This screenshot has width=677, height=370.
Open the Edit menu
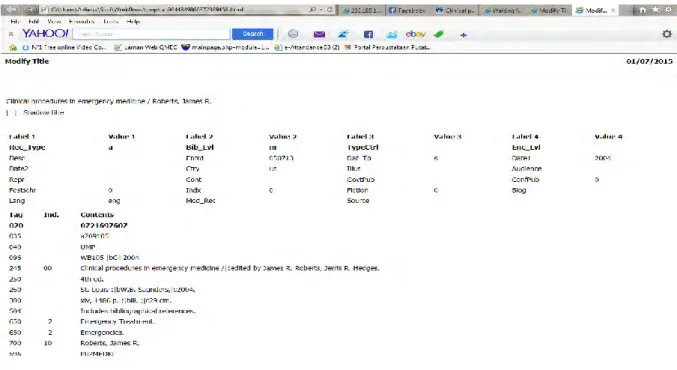[x=33, y=21]
